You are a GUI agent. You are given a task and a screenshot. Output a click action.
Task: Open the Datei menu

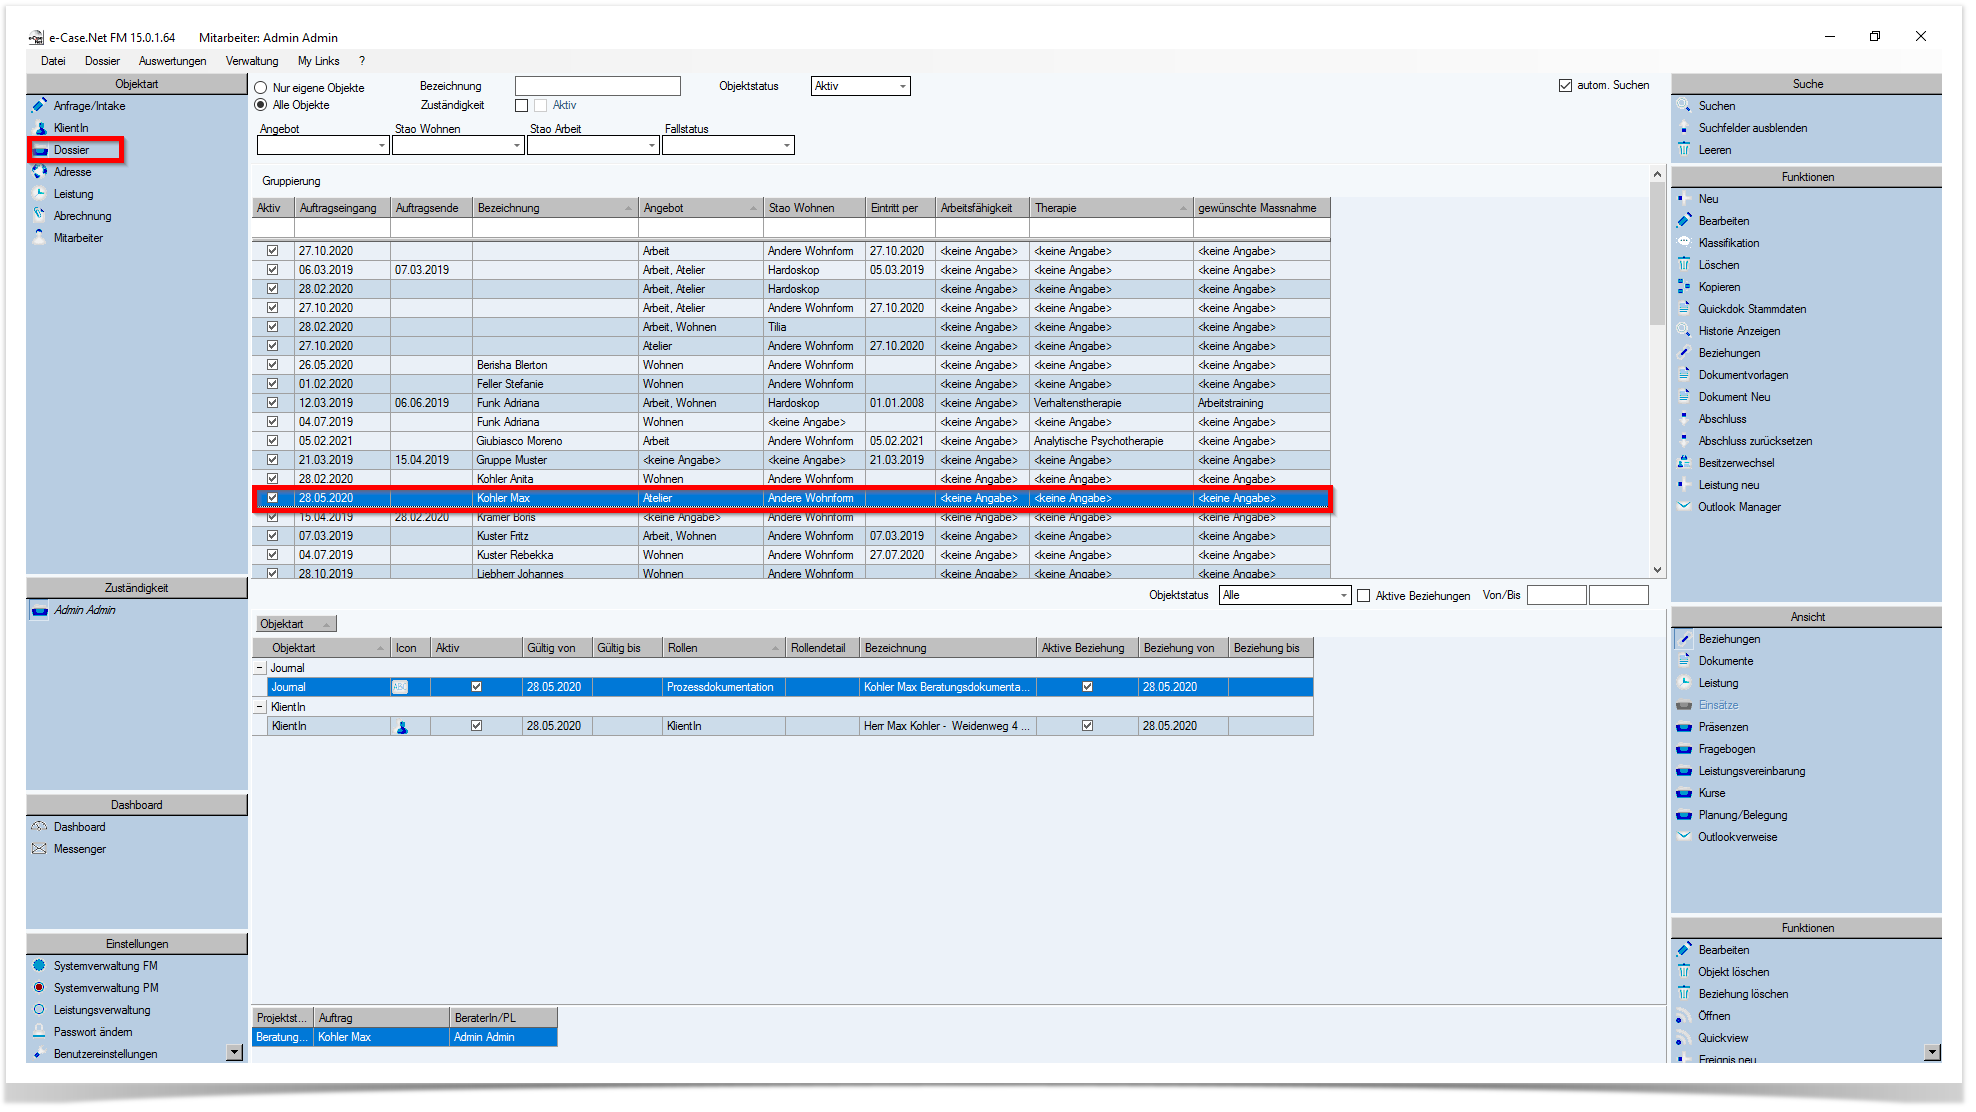[x=53, y=61]
